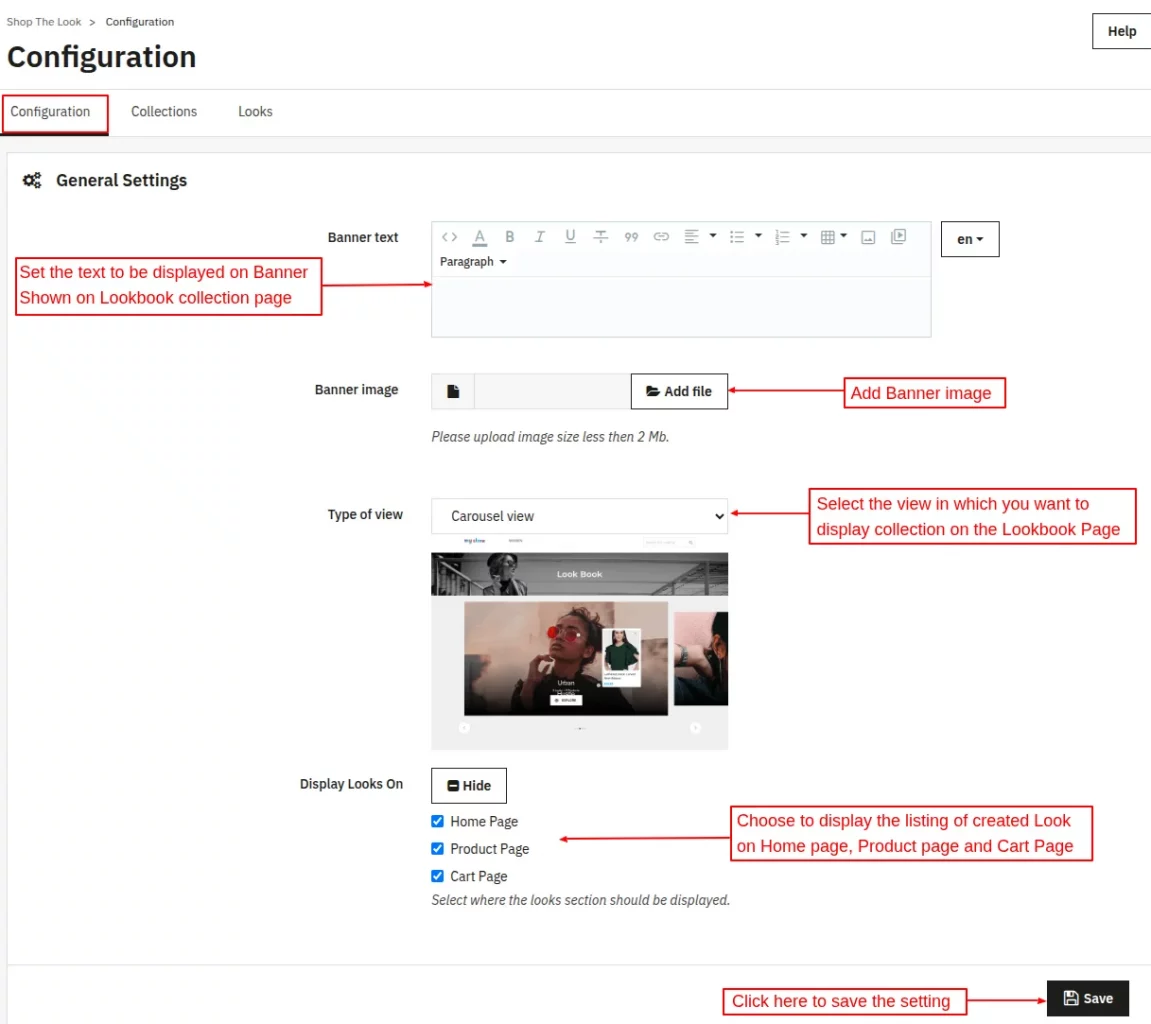The height and width of the screenshot is (1024, 1151).
Task: Toggle bold formatting
Action: pyautogui.click(x=509, y=236)
